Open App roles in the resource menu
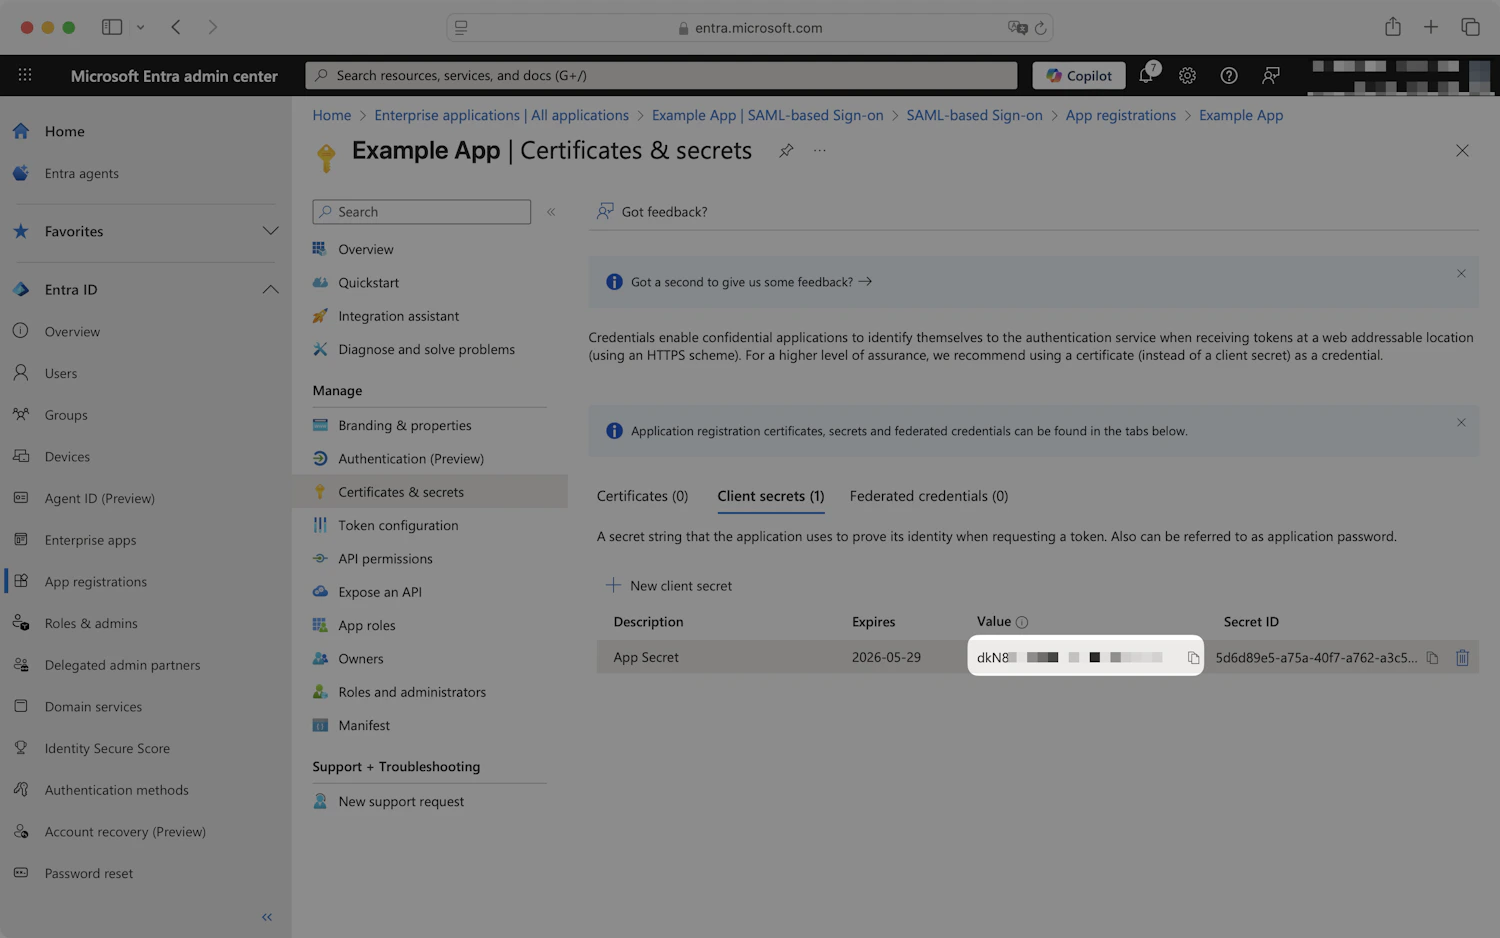 coord(366,625)
